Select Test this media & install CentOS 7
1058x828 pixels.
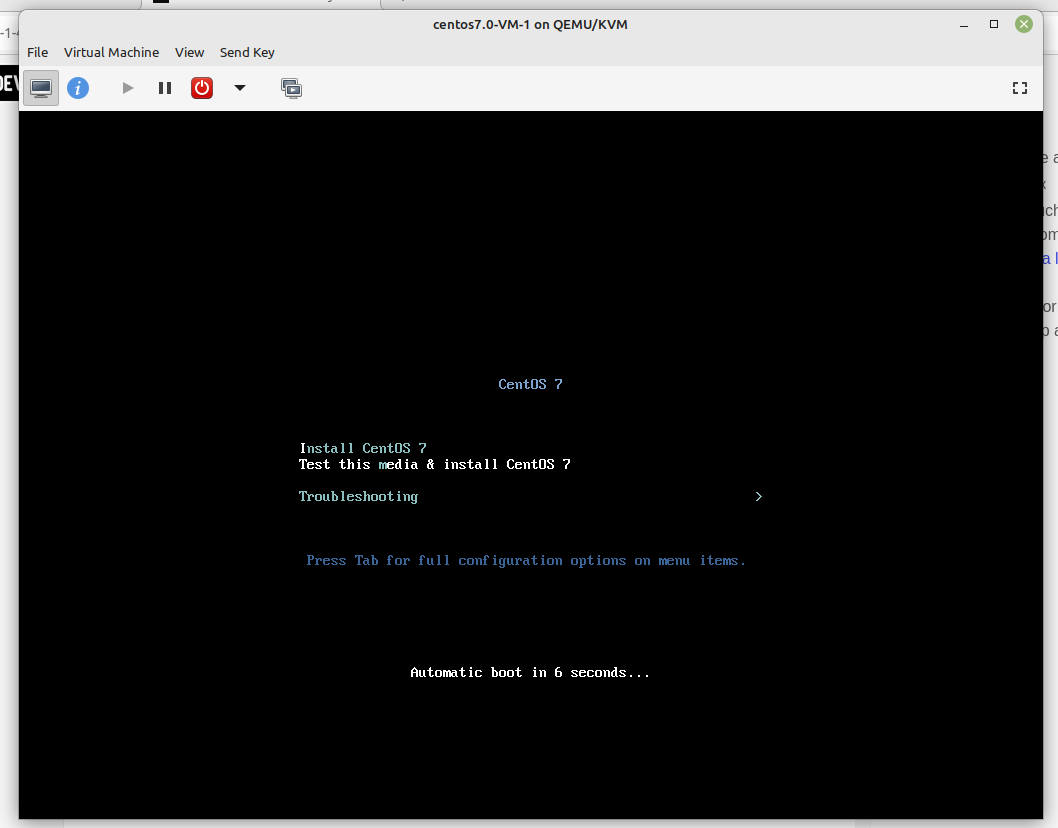[x=435, y=464]
